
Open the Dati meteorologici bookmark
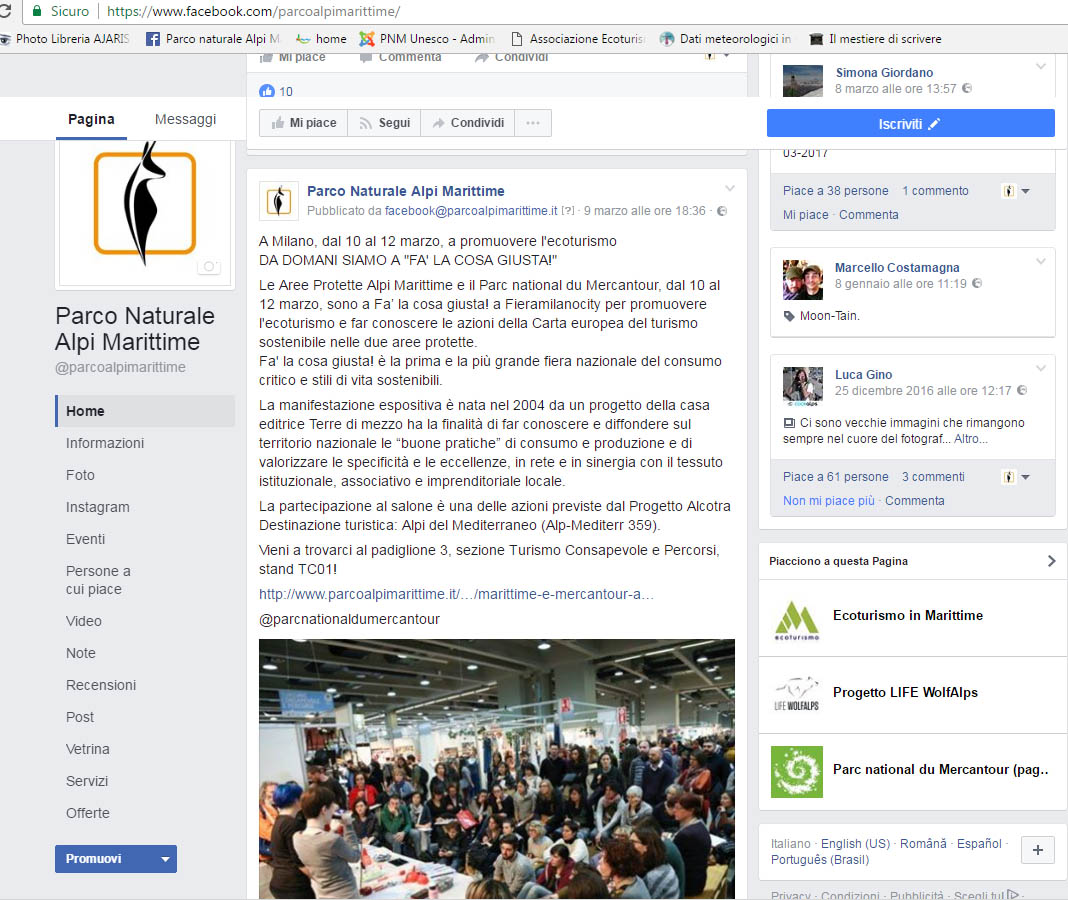pyautogui.click(x=725, y=39)
